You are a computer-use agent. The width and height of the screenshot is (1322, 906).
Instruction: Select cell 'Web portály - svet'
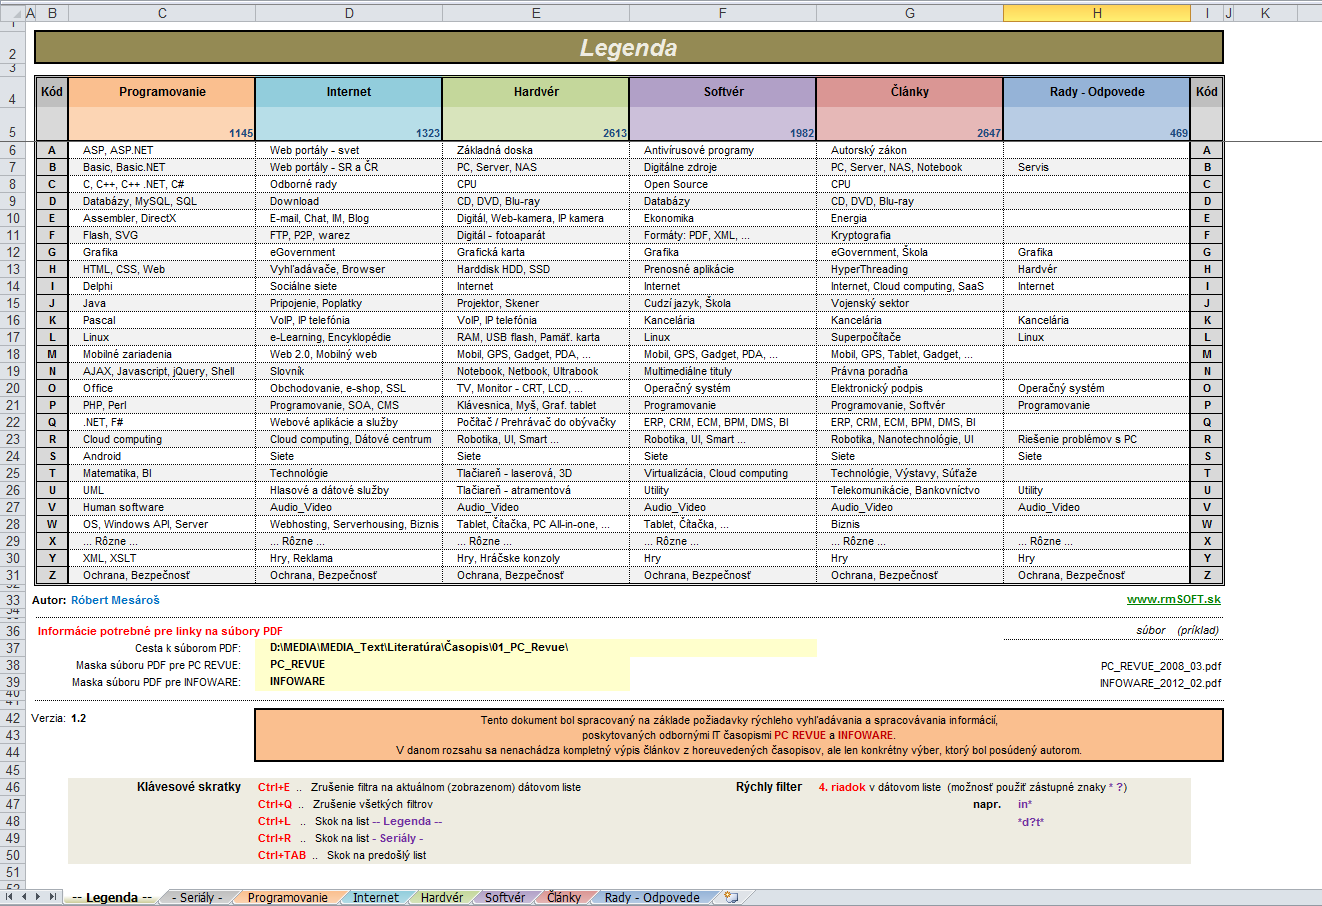point(349,150)
